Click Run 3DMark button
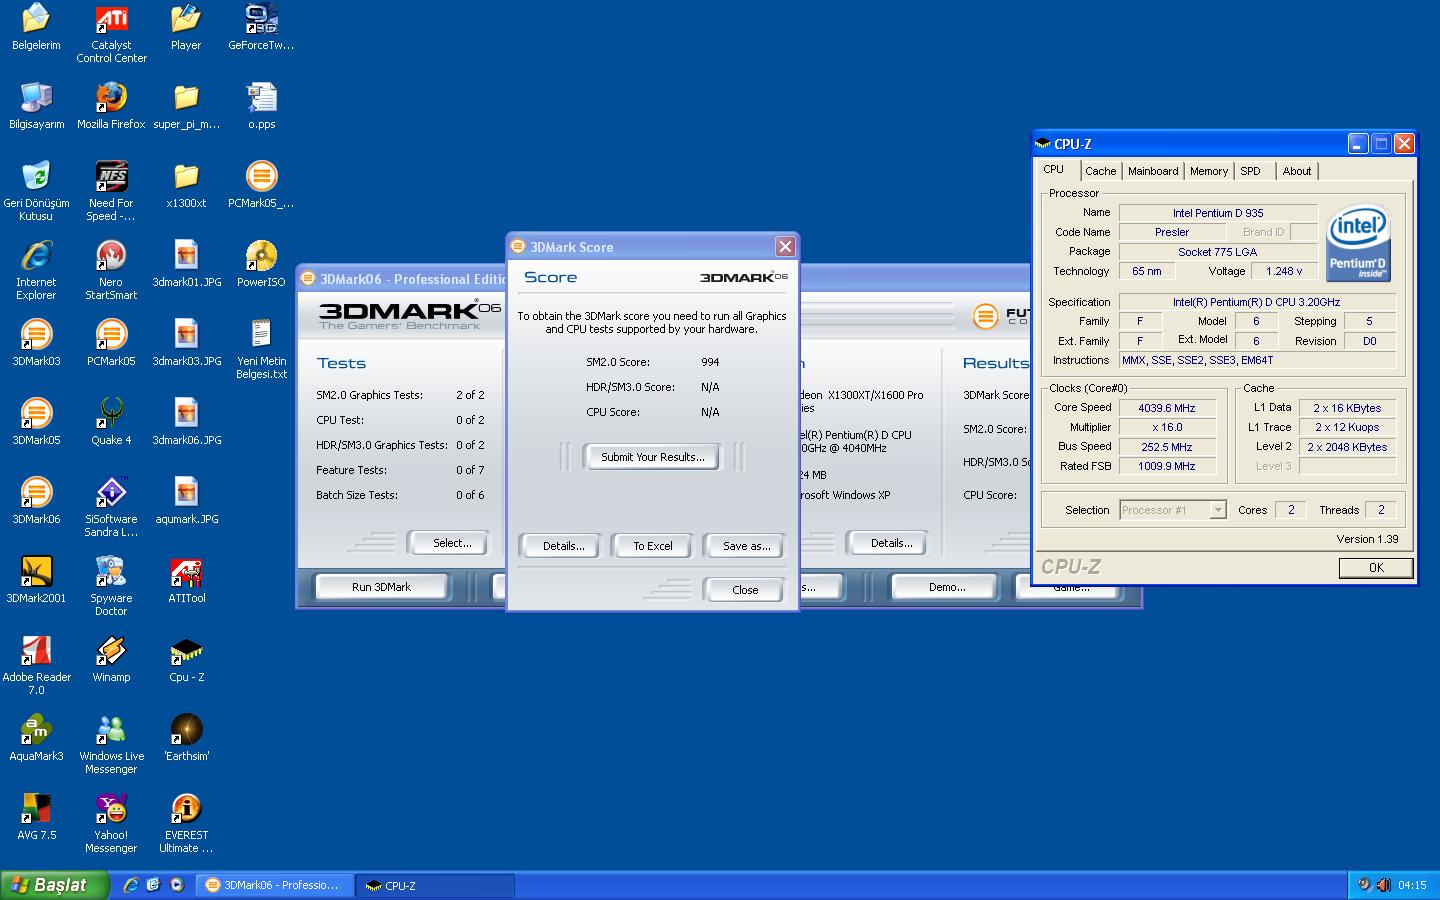The width and height of the screenshot is (1440, 900). (x=381, y=587)
